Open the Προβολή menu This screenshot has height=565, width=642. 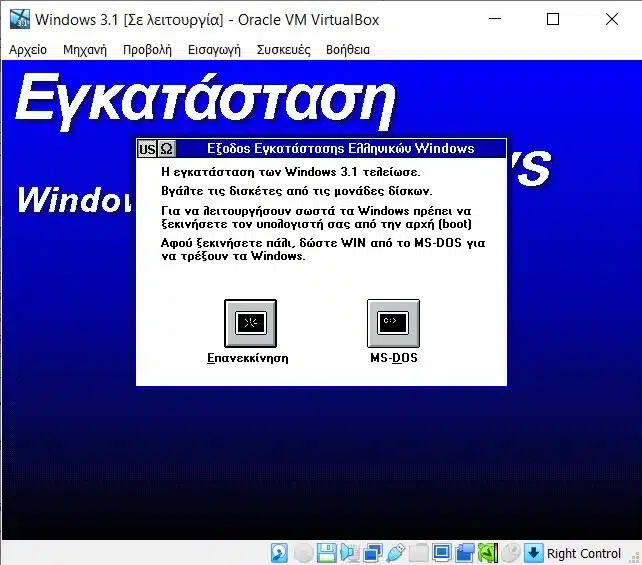point(147,50)
